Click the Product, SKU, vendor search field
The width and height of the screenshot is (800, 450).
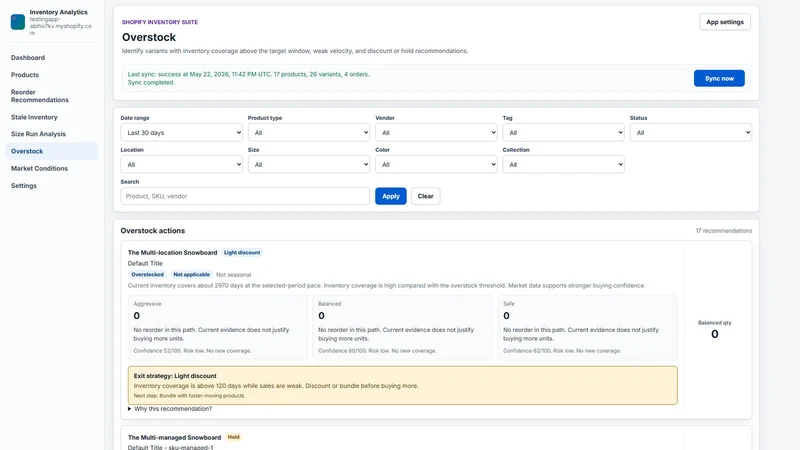click(245, 196)
